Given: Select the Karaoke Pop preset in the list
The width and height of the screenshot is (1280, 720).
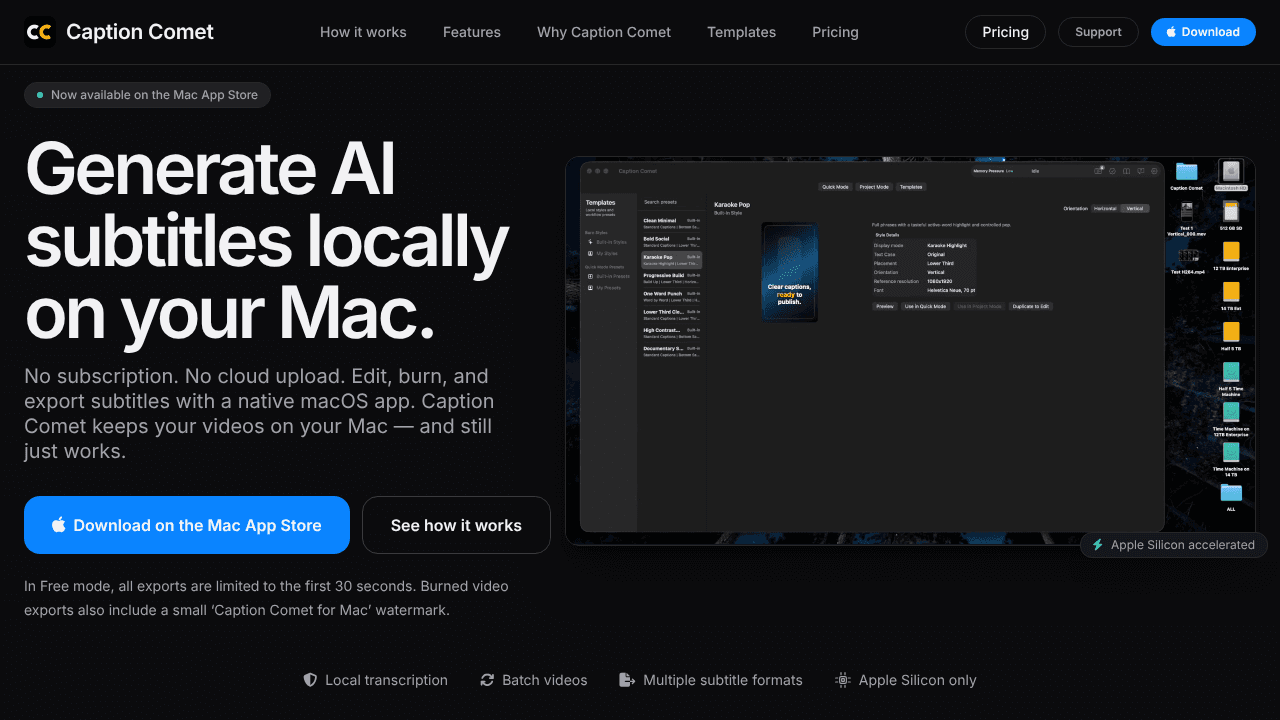Looking at the screenshot, I should pos(672,260).
